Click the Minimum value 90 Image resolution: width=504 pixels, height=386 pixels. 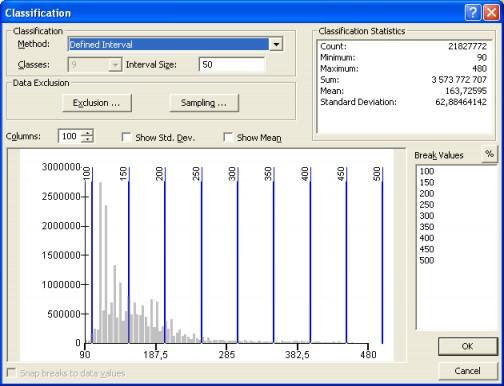pos(482,57)
